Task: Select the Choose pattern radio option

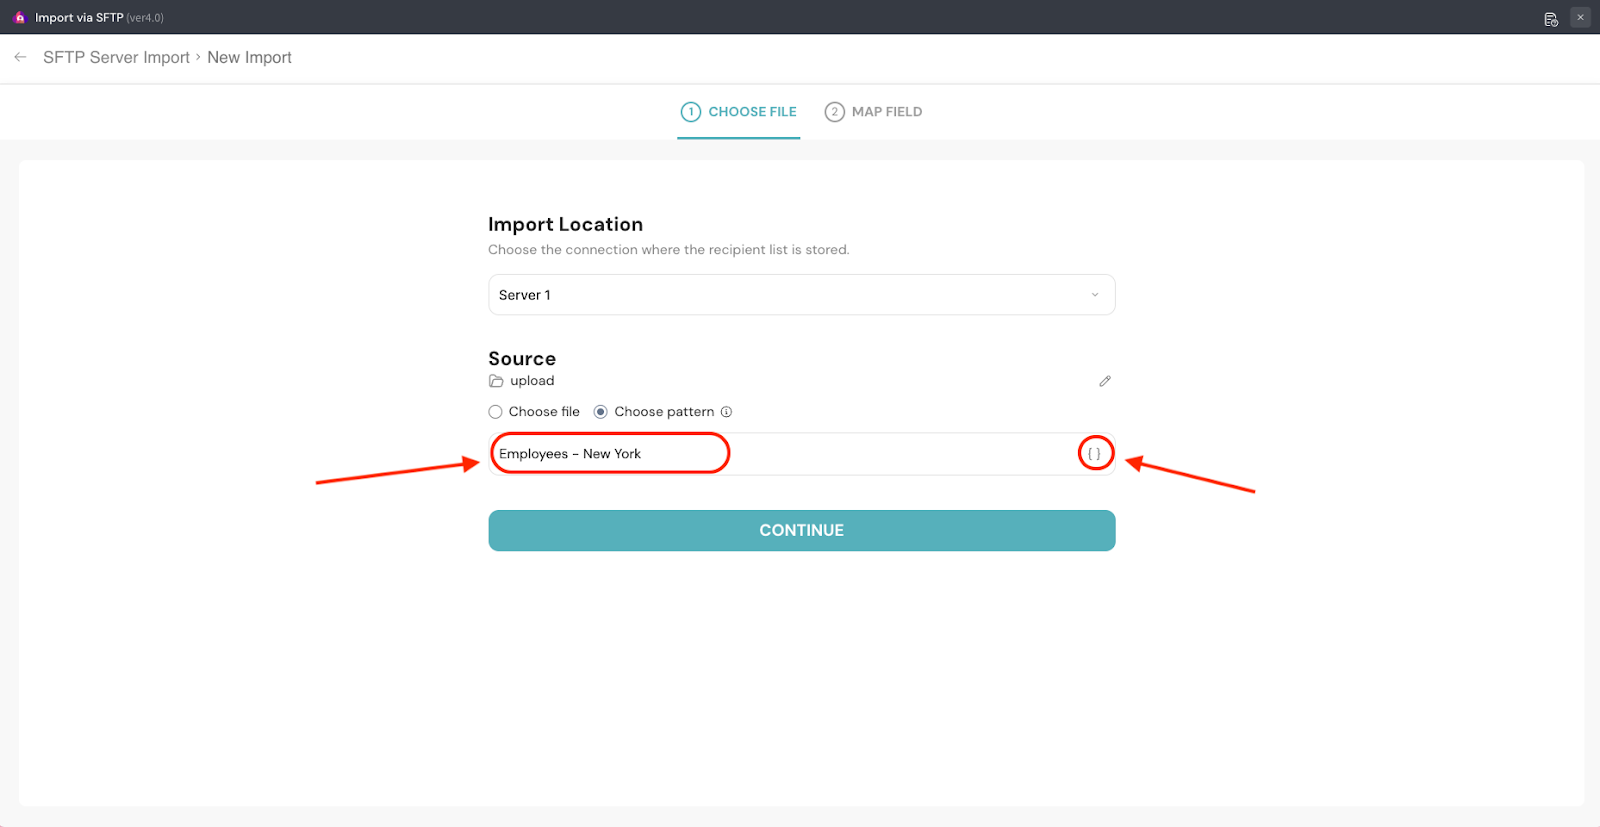Action: (x=601, y=412)
